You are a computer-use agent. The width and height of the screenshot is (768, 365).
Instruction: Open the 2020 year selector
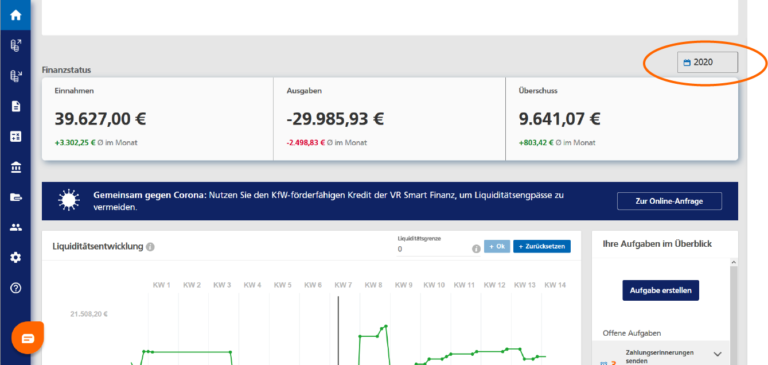tap(707, 62)
